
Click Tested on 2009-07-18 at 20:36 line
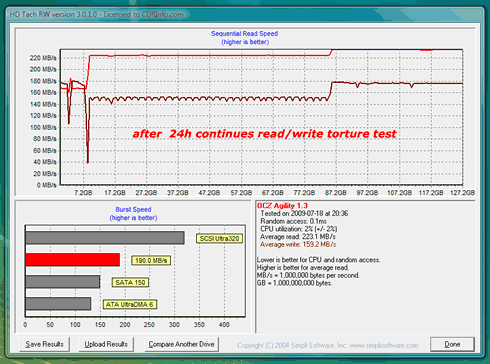[x=304, y=213]
